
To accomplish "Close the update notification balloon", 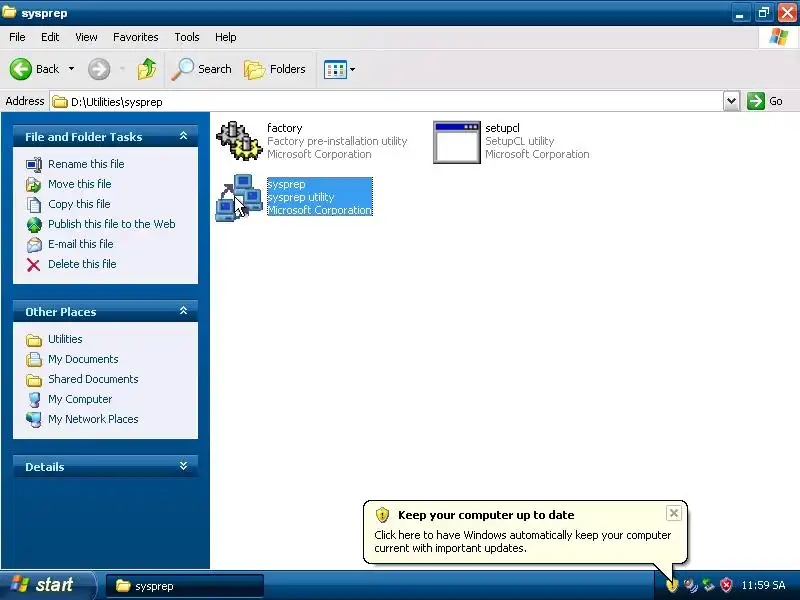I will [673, 513].
